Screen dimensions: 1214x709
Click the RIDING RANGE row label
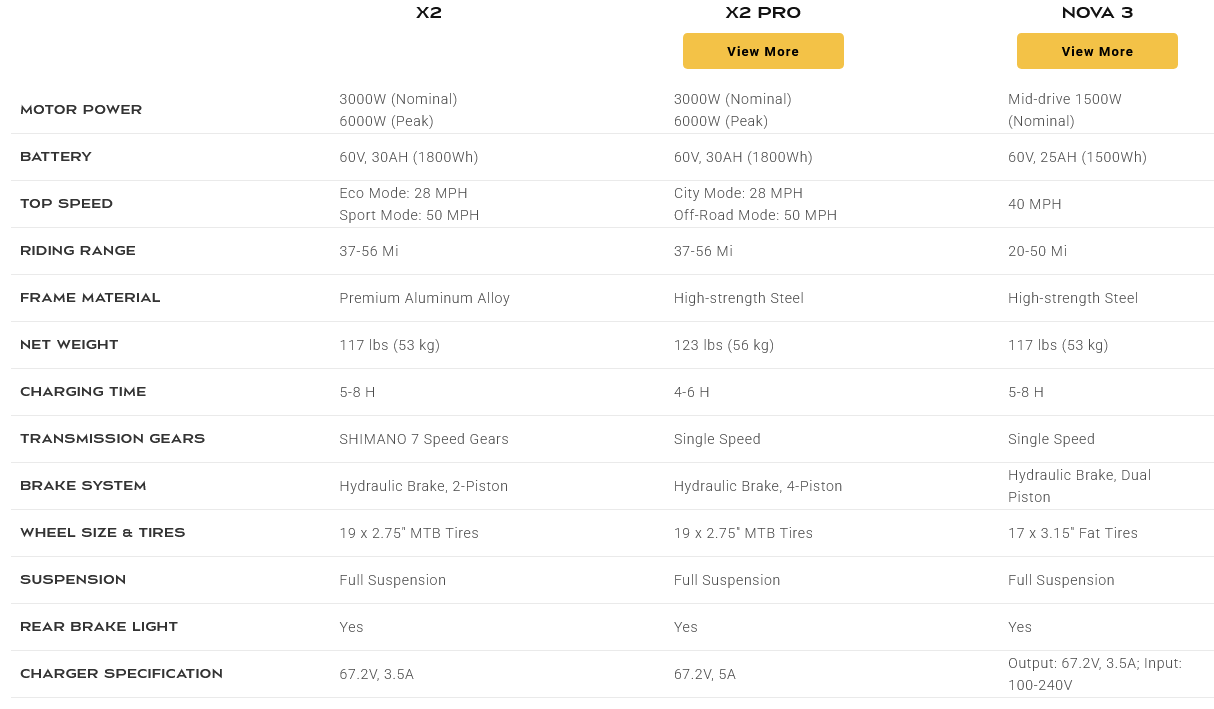(78, 251)
